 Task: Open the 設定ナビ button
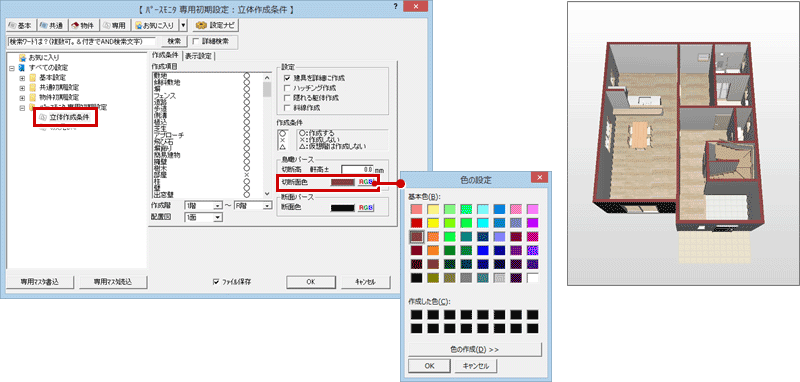pos(215,25)
